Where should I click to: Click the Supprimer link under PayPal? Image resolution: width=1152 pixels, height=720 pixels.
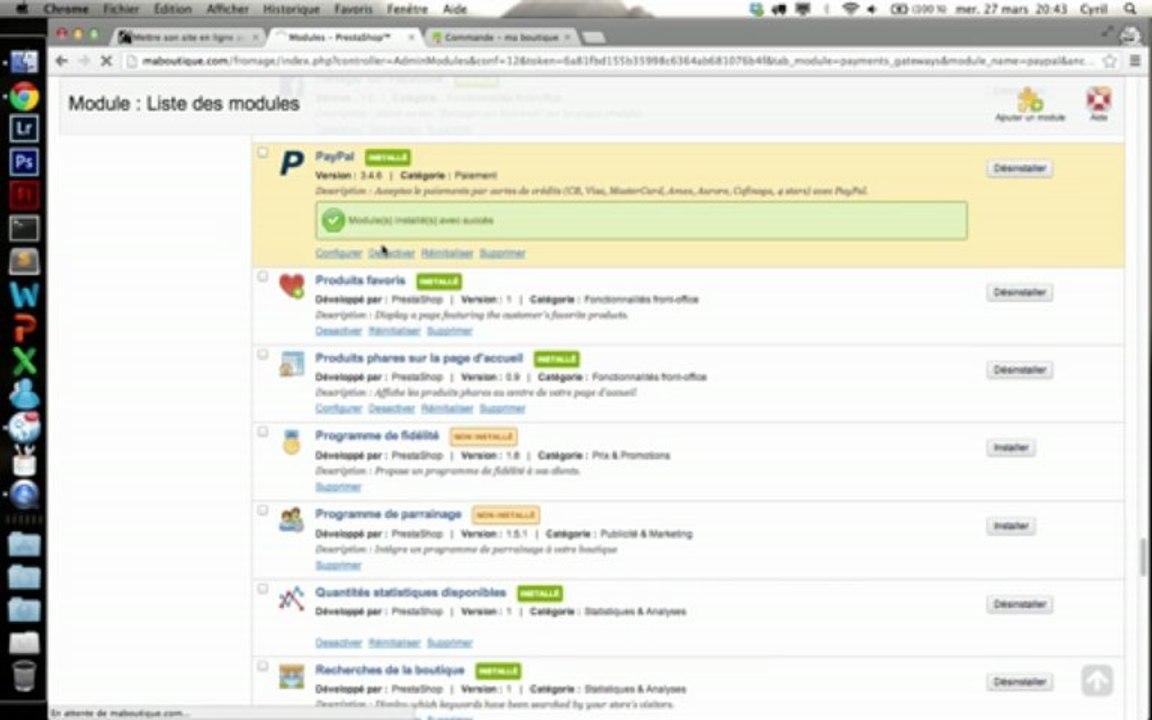click(503, 253)
